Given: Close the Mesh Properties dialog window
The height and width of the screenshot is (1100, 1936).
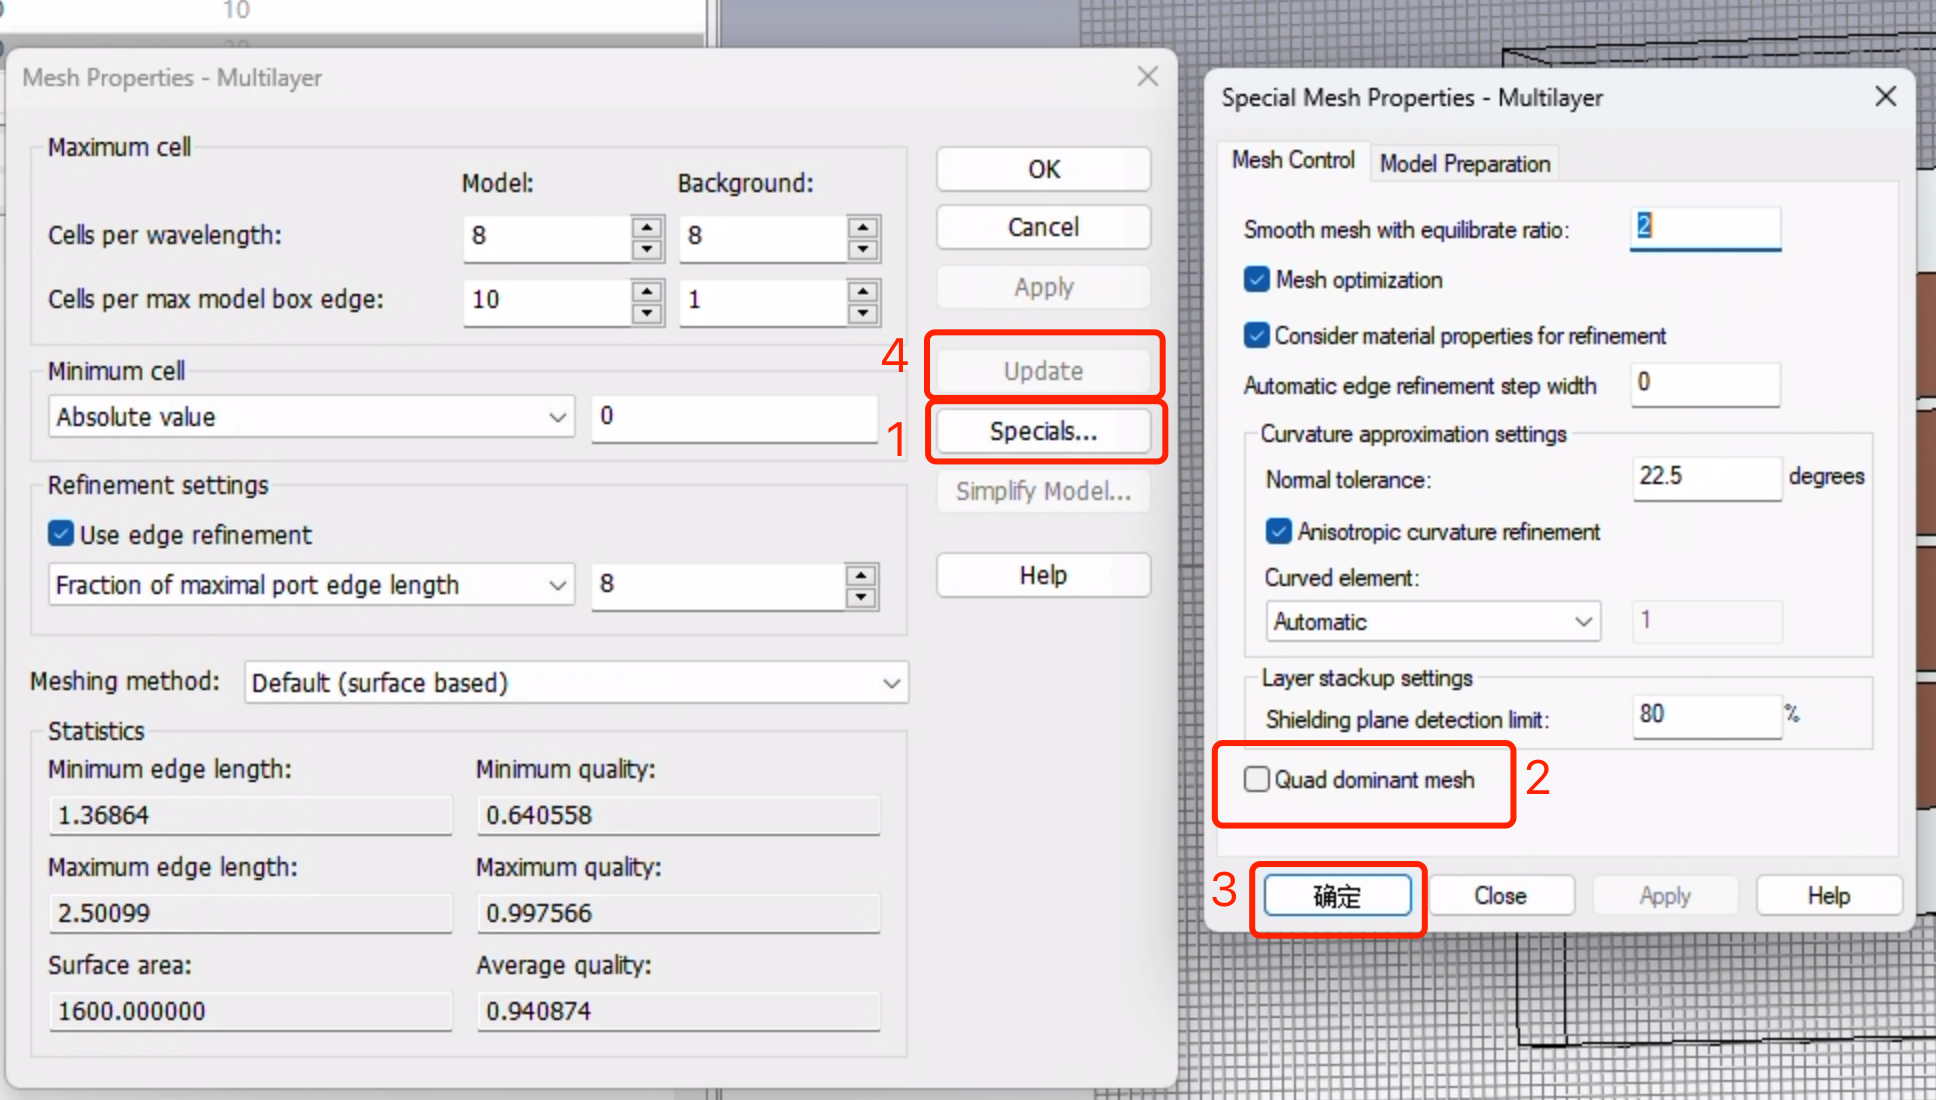Looking at the screenshot, I should click(1147, 77).
